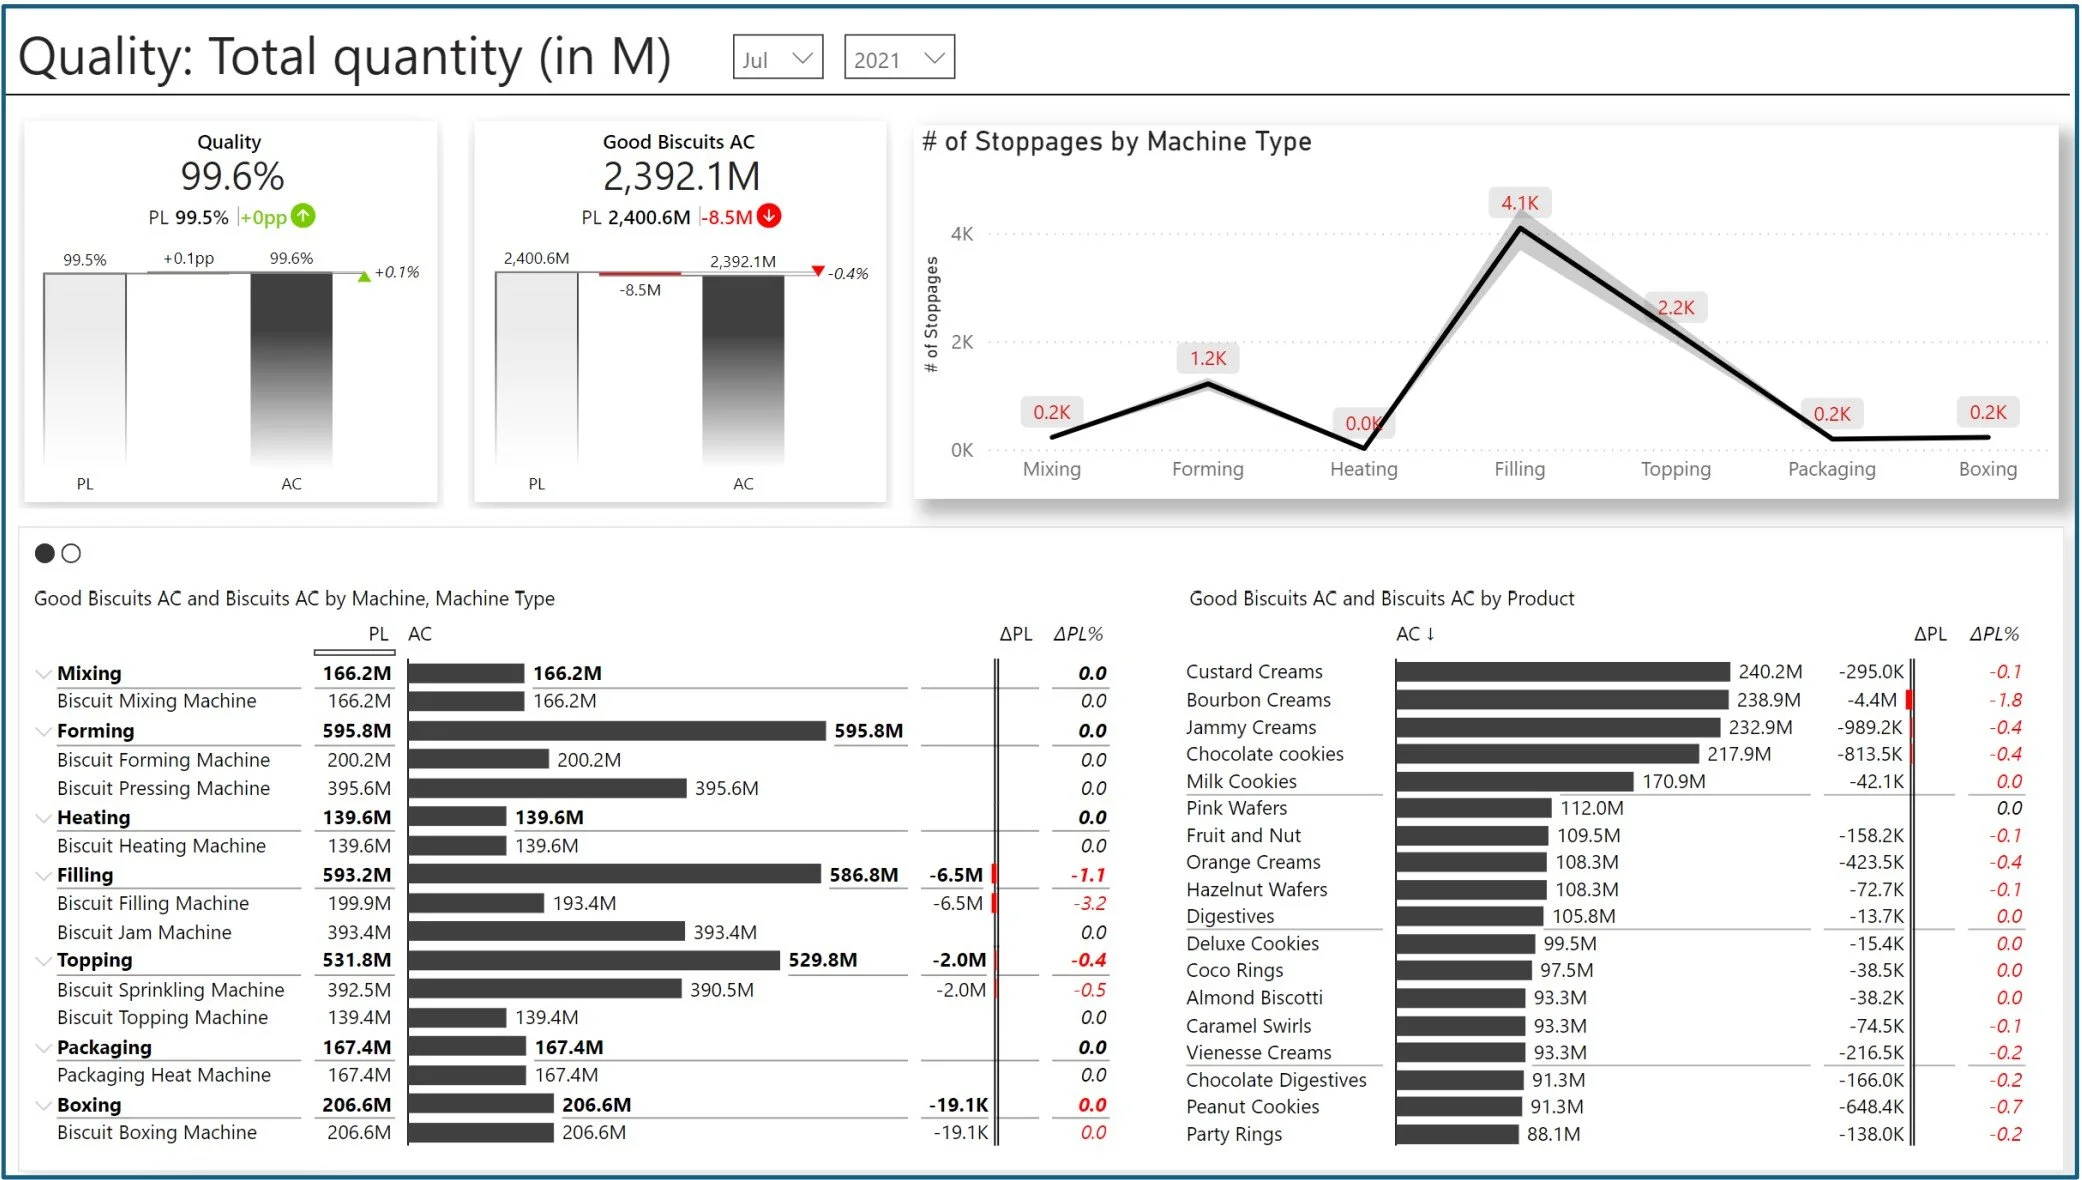
Task: Click the Forming 1.2K data label
Action: 1207,358
